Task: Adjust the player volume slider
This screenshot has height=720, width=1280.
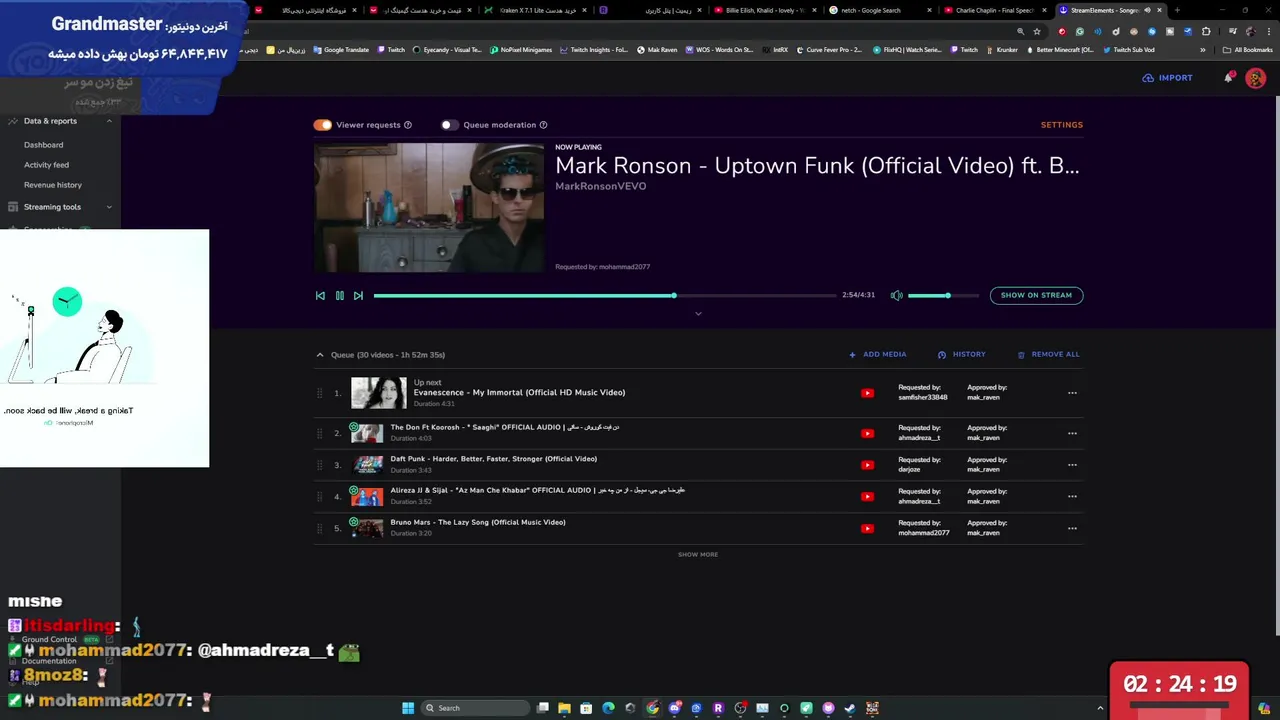Action: coord(944,295)
